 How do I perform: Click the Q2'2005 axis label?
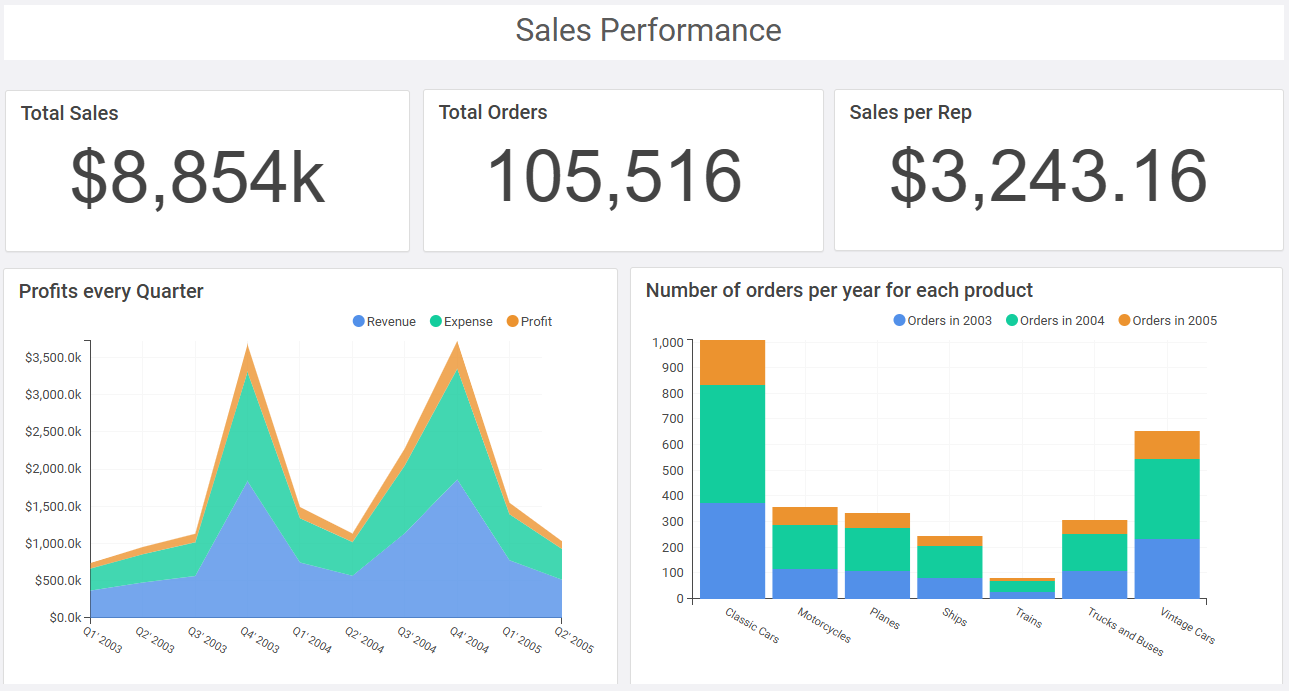point(573,640)
